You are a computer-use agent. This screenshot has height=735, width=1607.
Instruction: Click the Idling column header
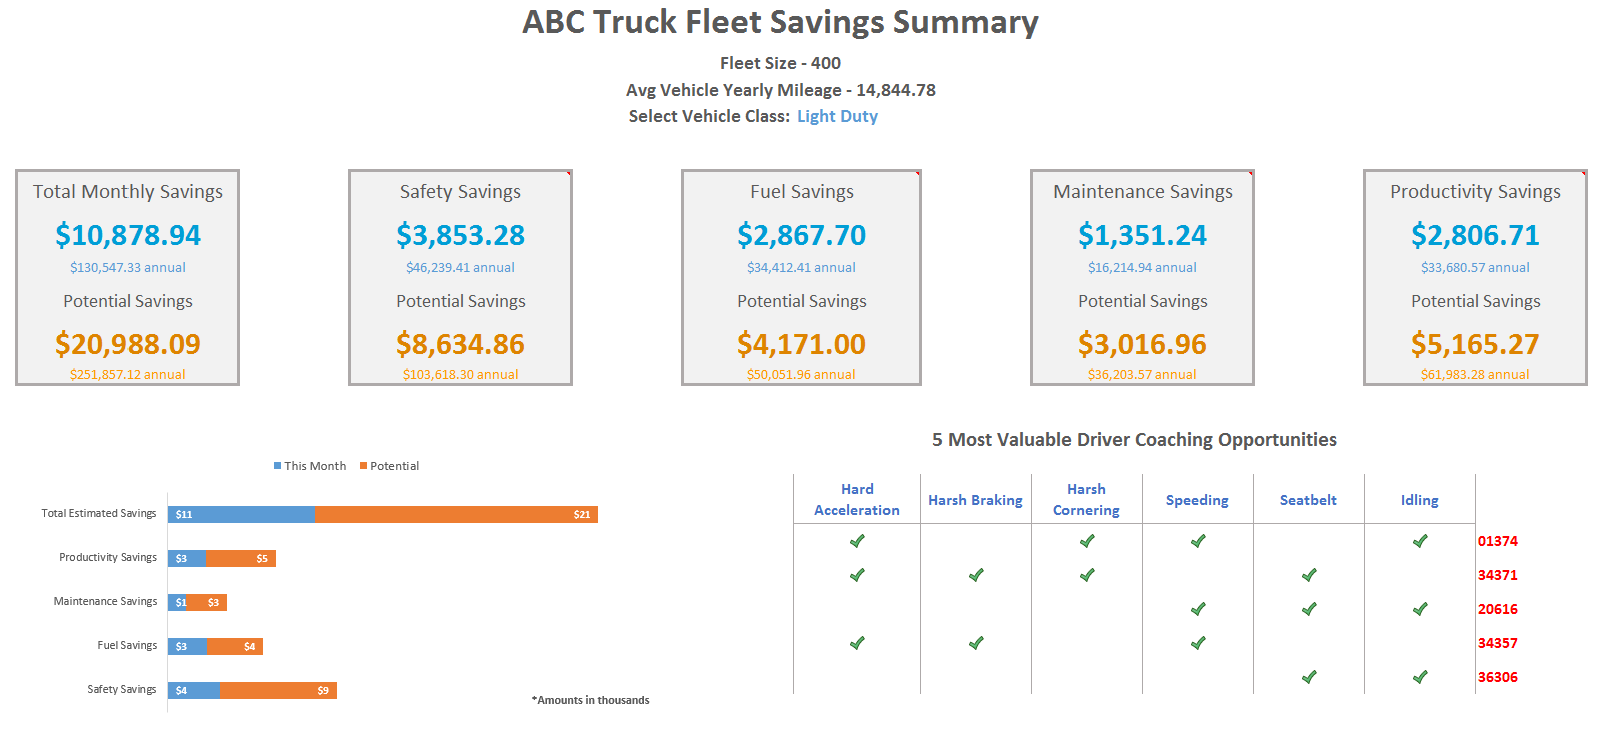coord(1419,500)
